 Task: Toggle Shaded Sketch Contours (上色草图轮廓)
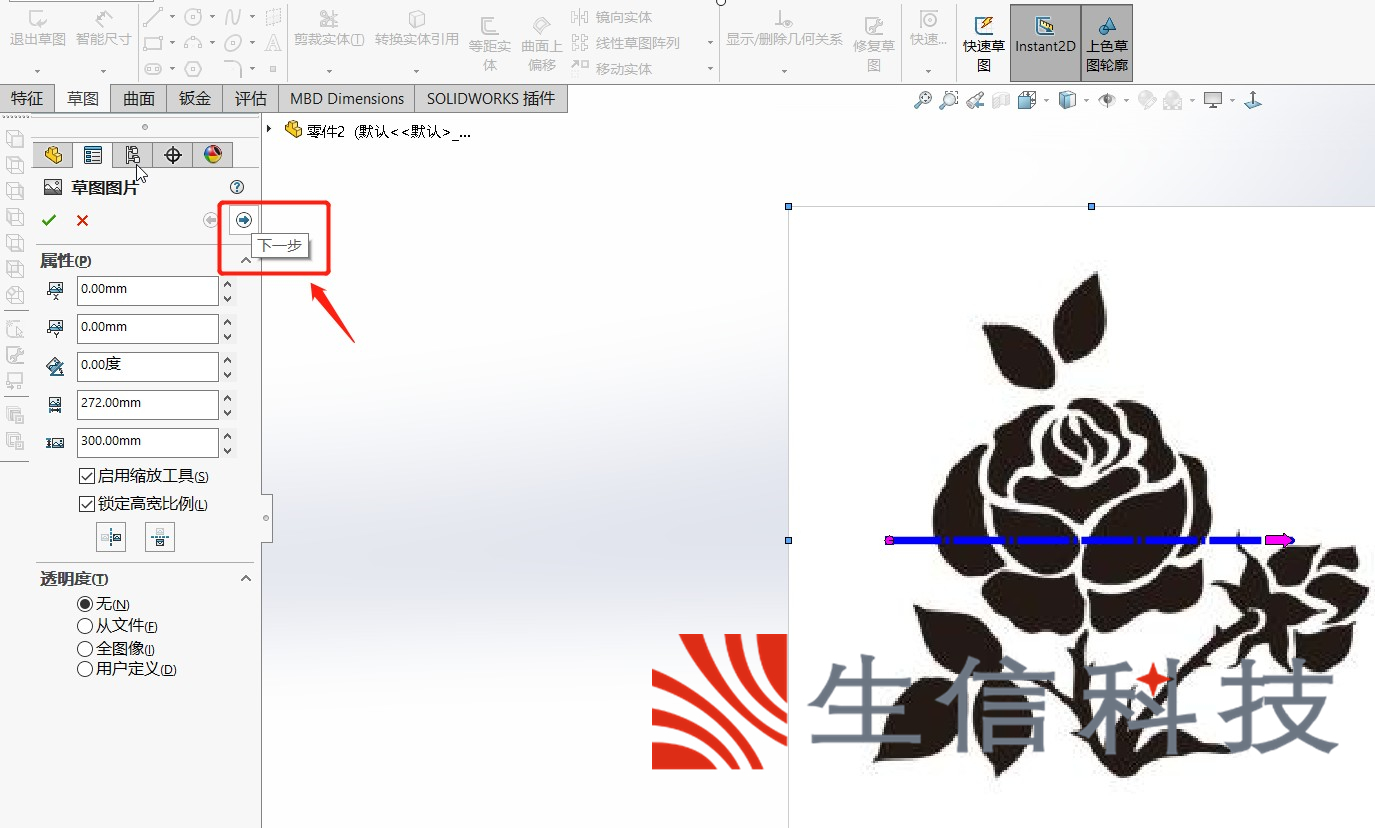coord(1107,42)
